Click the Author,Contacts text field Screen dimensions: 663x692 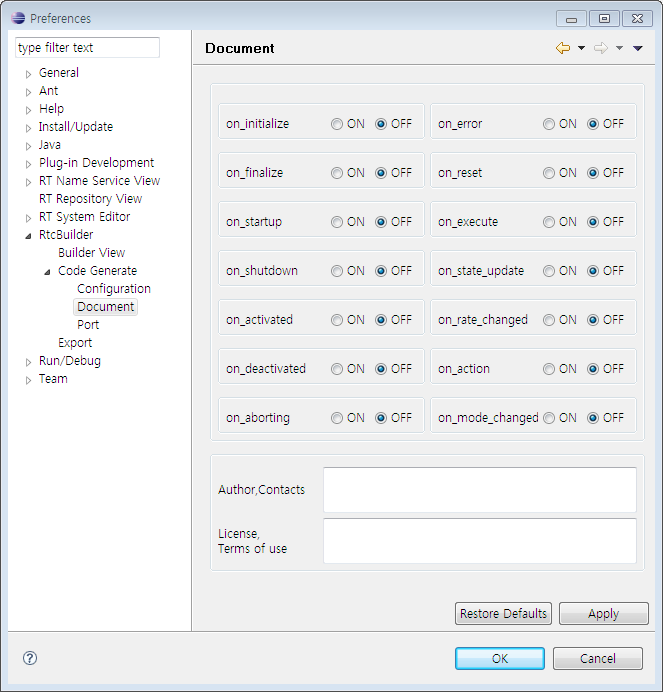coord(479,490)
